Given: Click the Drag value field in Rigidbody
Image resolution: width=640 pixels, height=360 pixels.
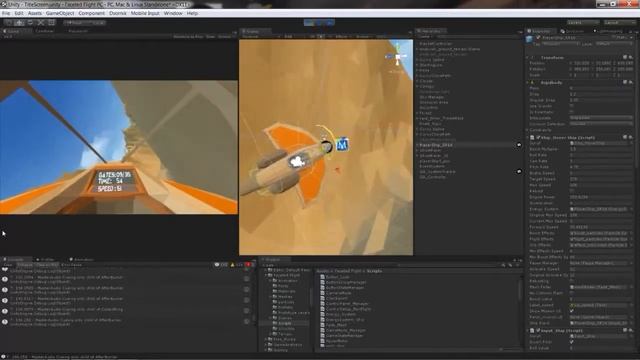Looking at the screenshot, I should 601,94.
